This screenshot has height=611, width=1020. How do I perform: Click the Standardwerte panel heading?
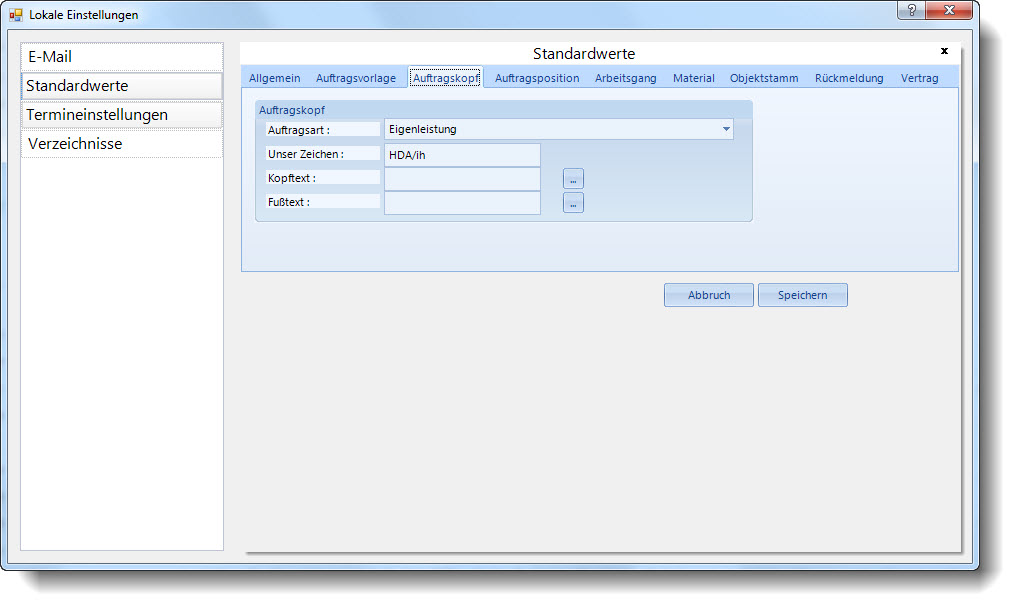[x=584, y=53]
